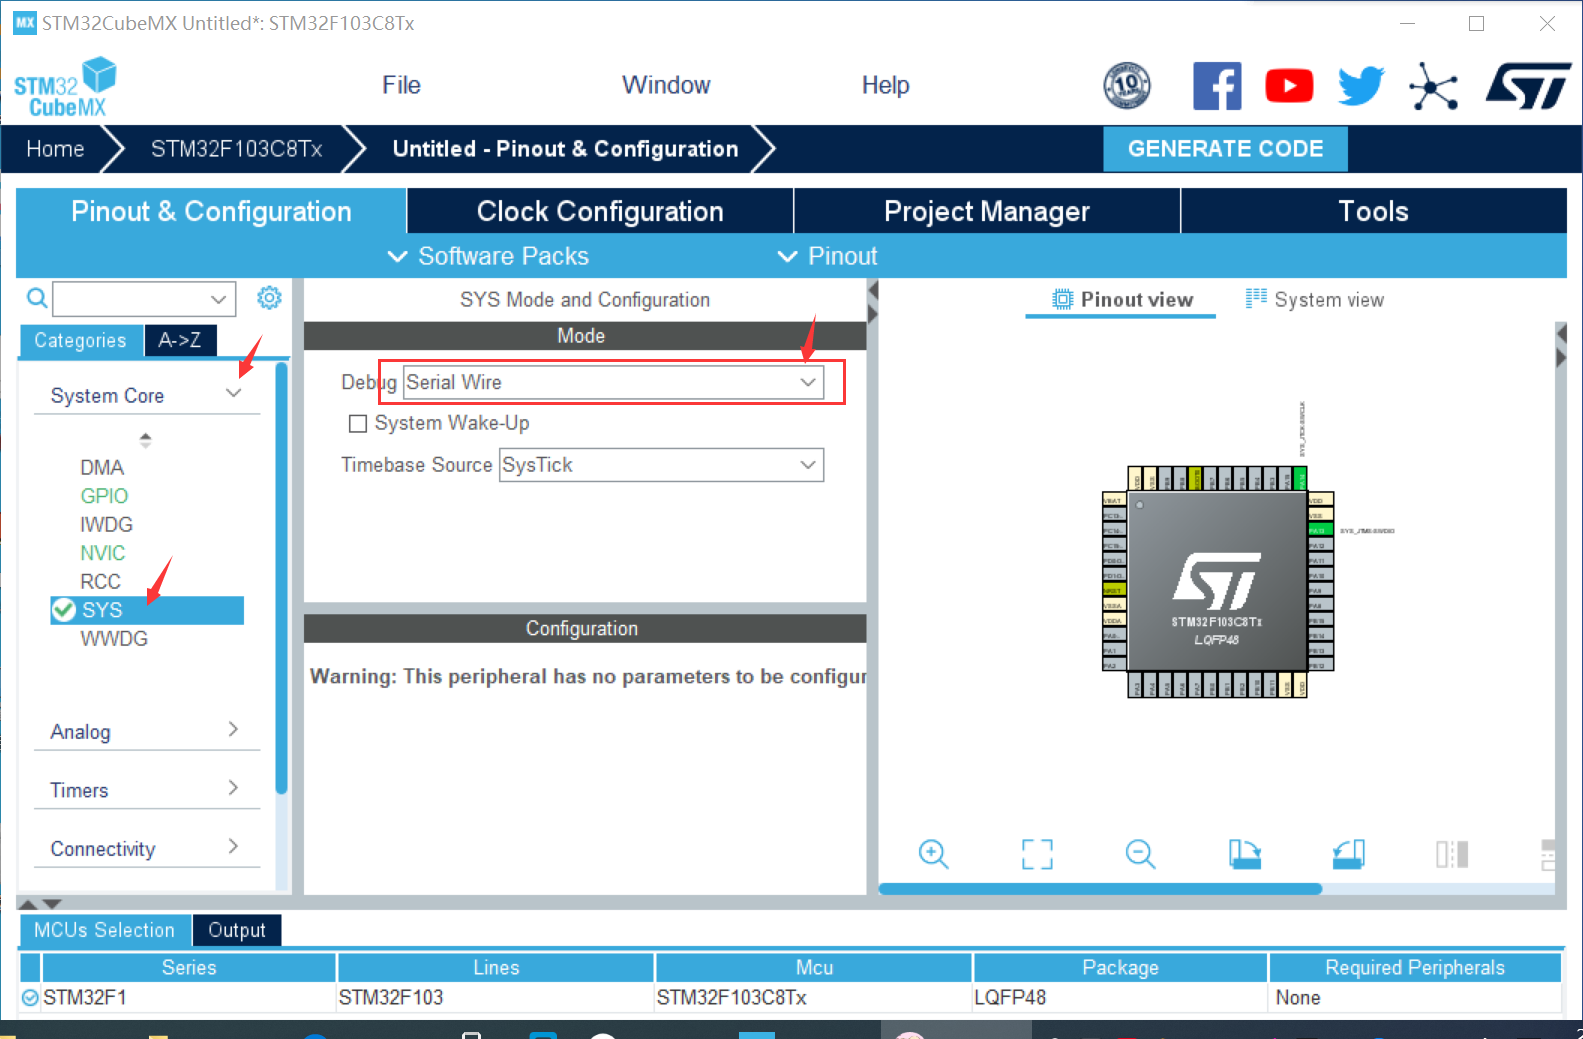The image size is (1583, 1039).
Task: Open the categories settings gear icon
Action: coord(269,297)
